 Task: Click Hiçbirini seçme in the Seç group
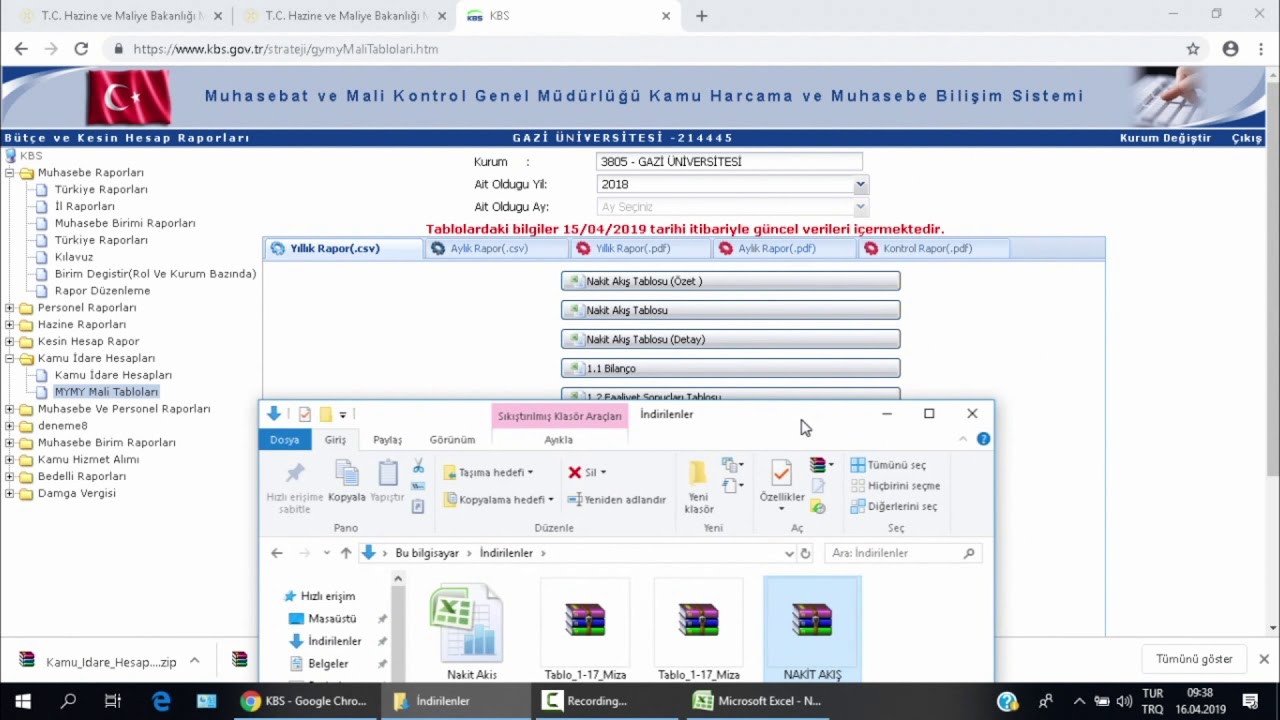895,486
